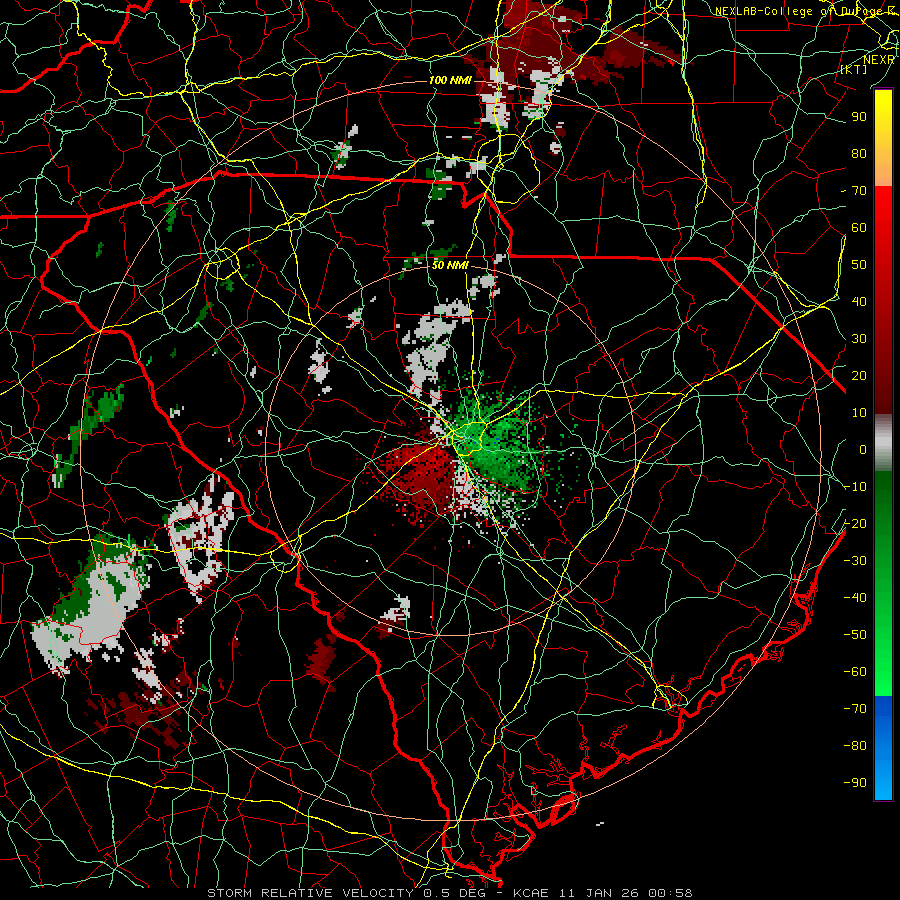
Task: Click the [KT] units label above scale
Action: tap(854, 69)
